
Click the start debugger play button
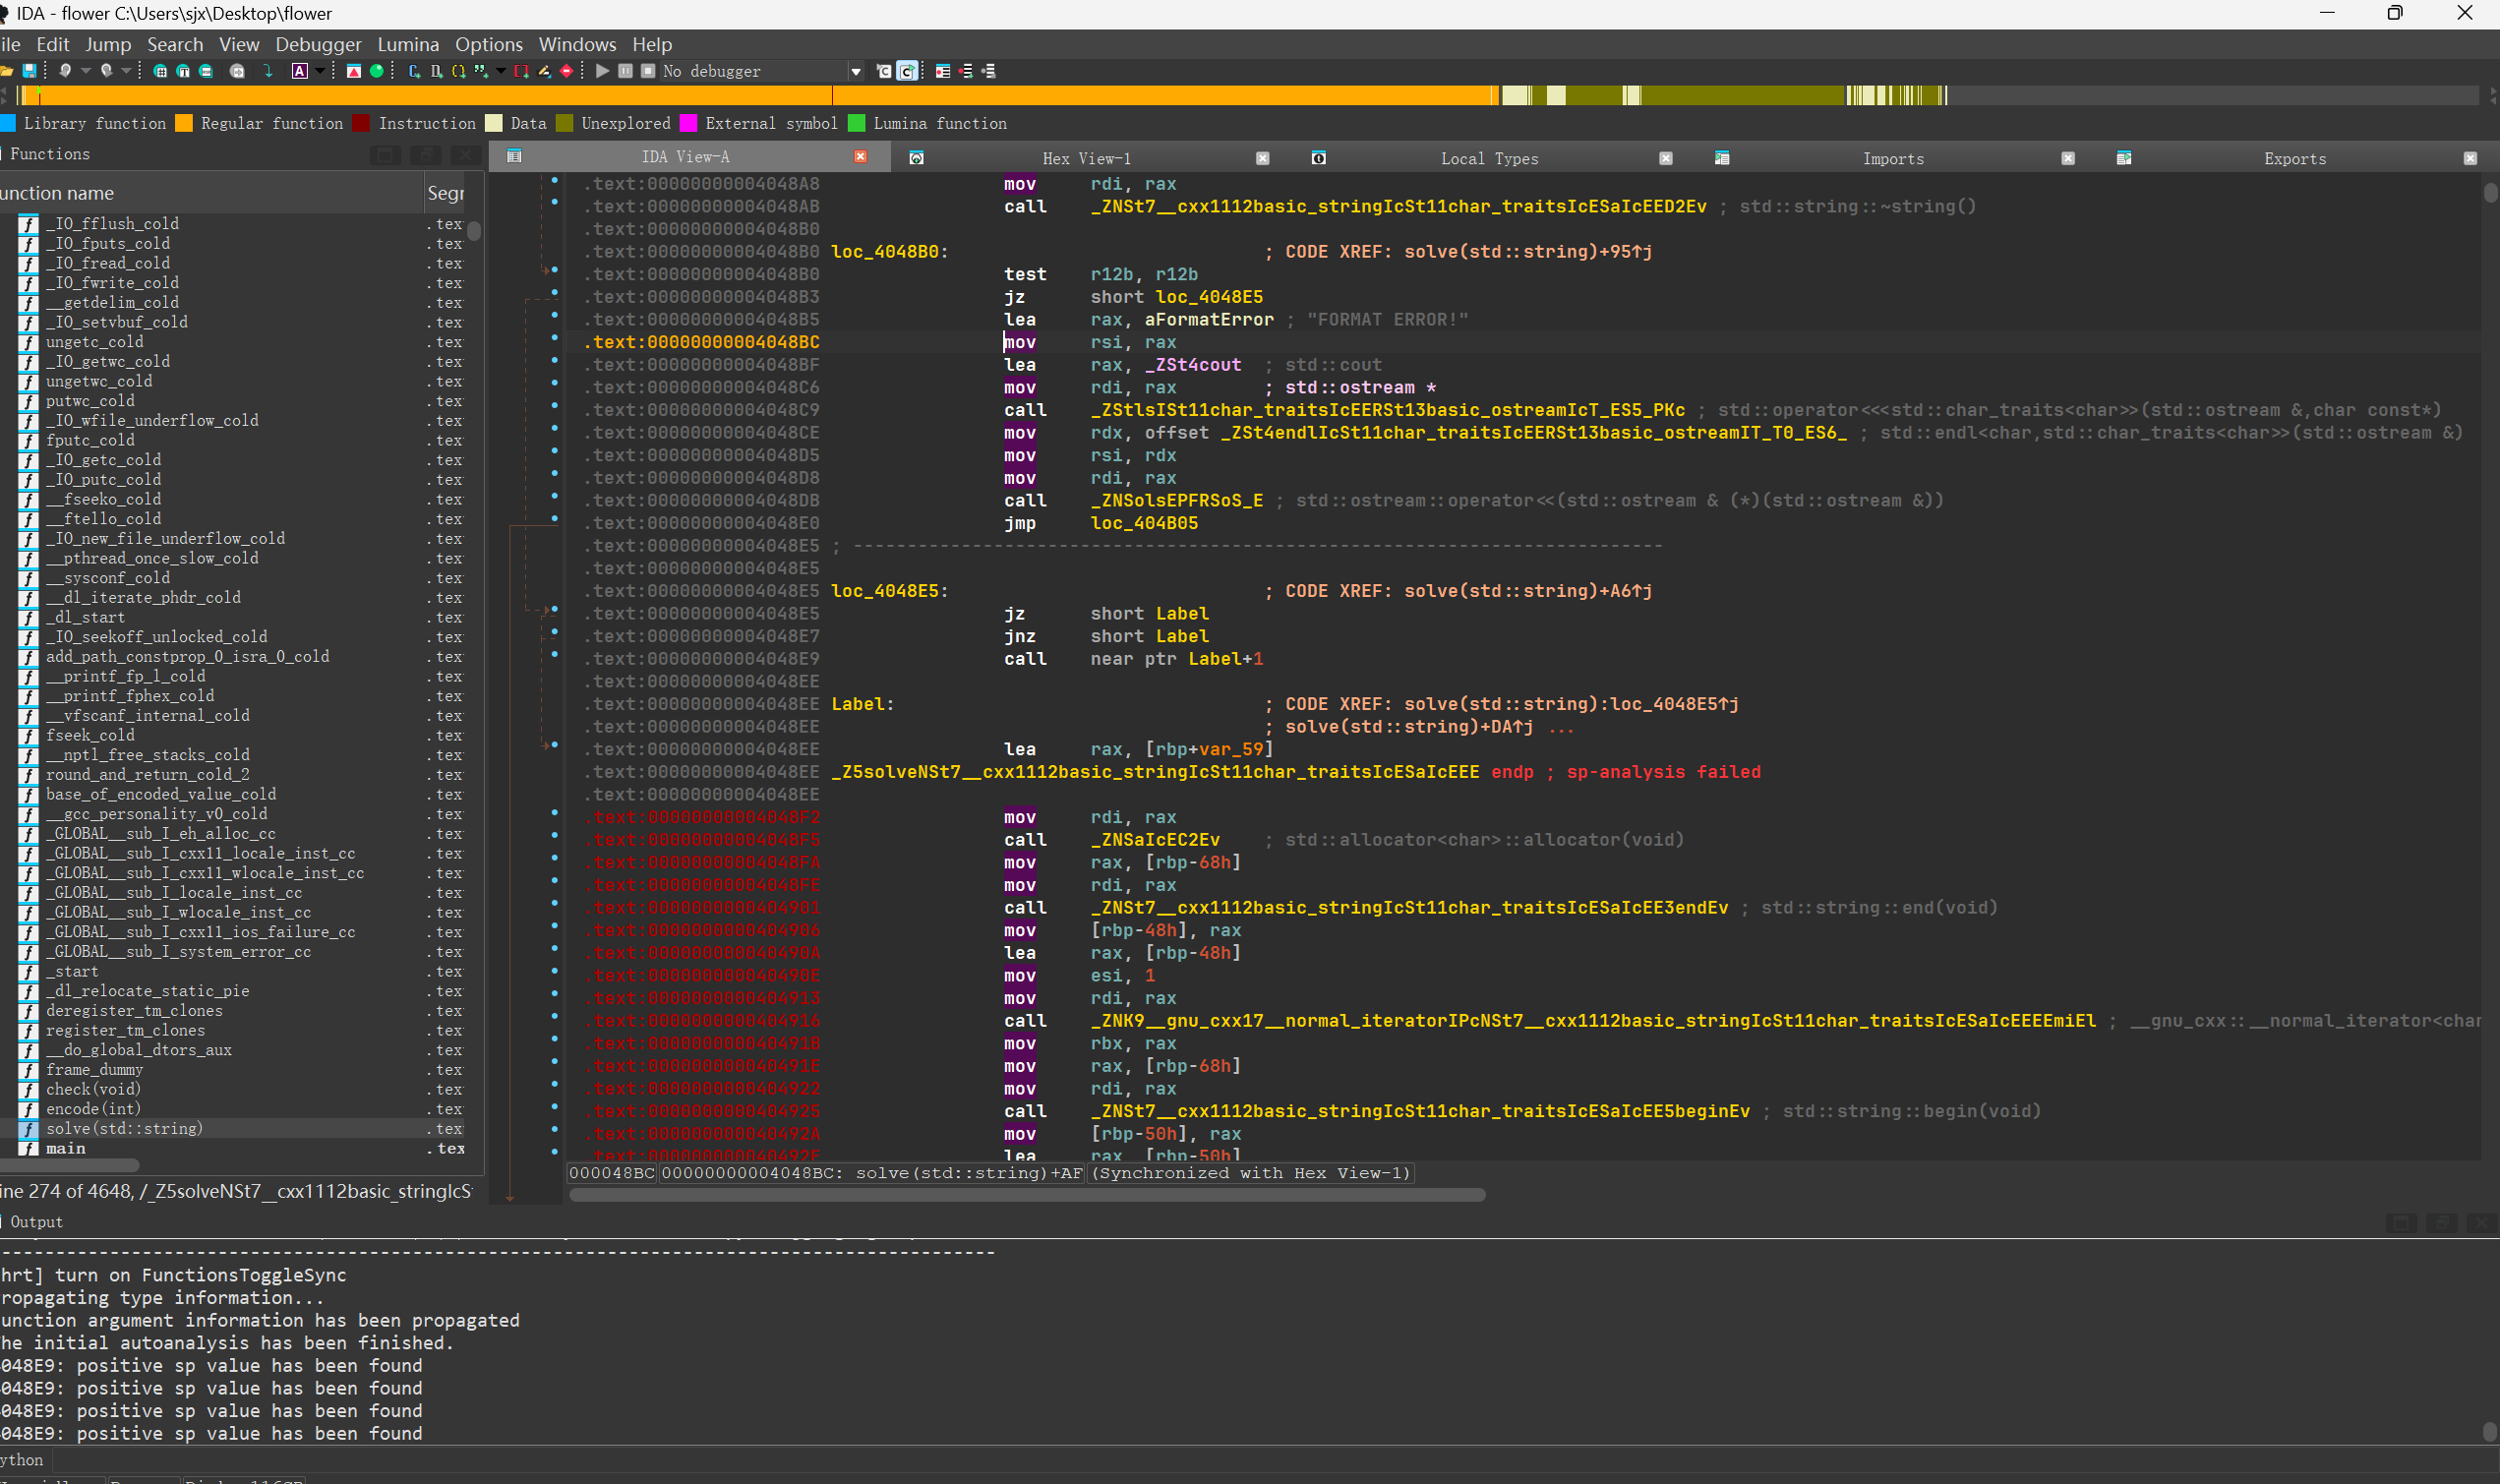[602, 71]
